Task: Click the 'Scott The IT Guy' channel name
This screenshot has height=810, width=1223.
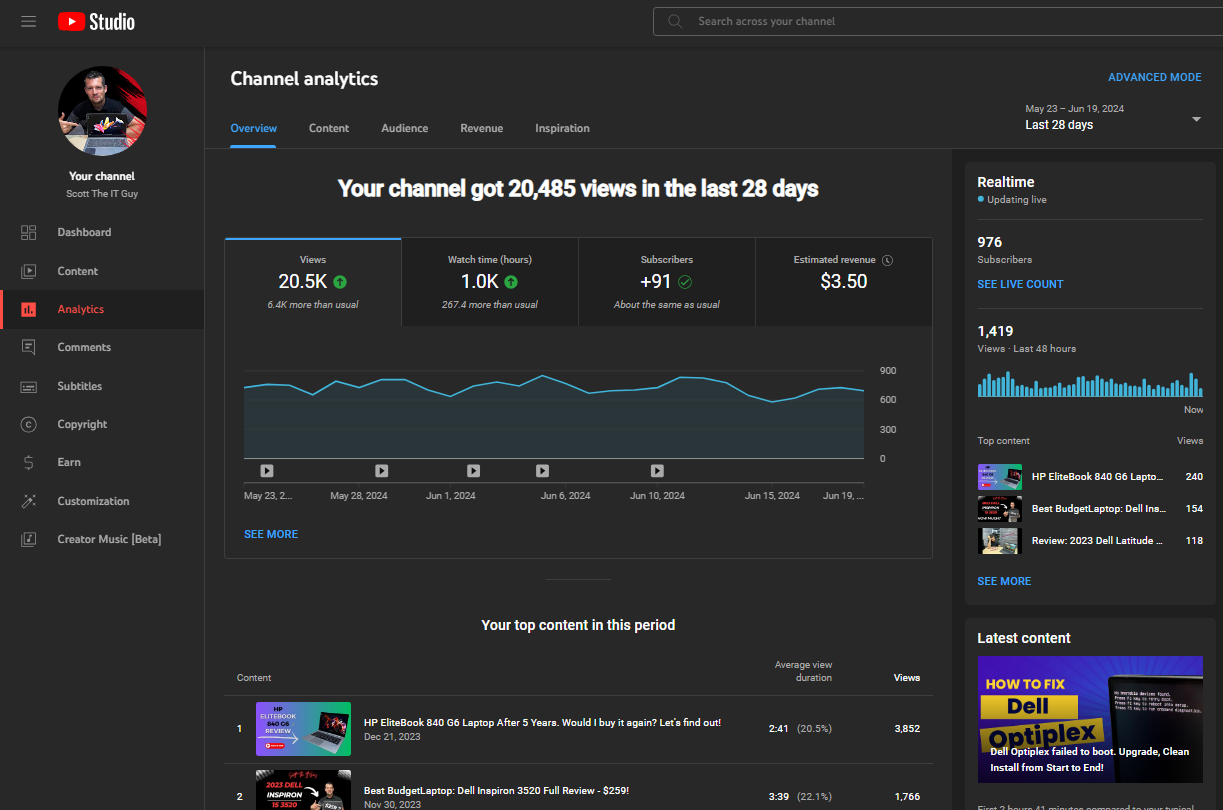Action: (102, 194)
